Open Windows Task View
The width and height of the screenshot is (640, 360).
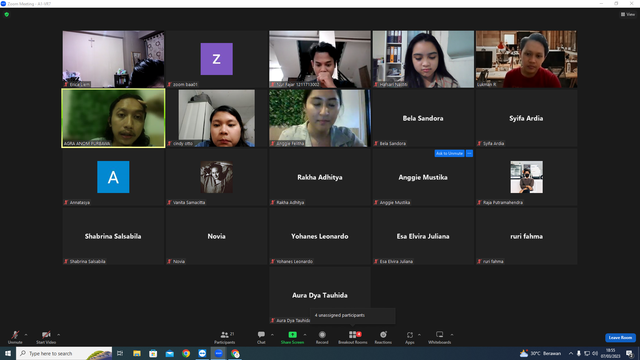(x=120, y=353)
